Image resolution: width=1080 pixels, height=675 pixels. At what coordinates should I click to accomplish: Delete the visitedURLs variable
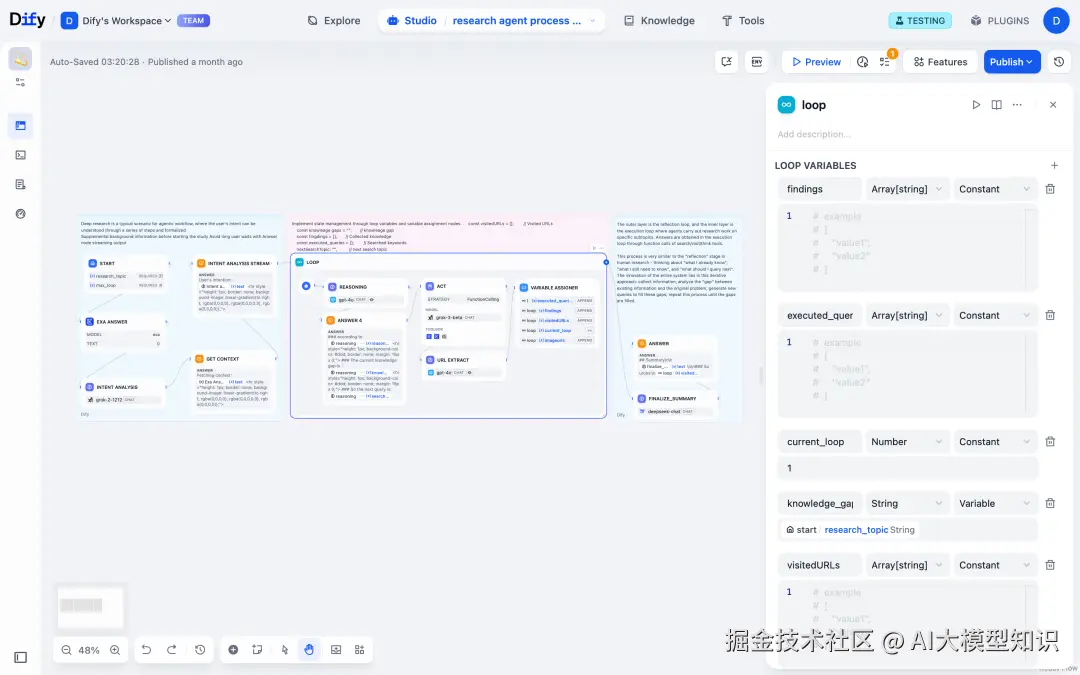pyautogui.click(x=1050, y=565)
